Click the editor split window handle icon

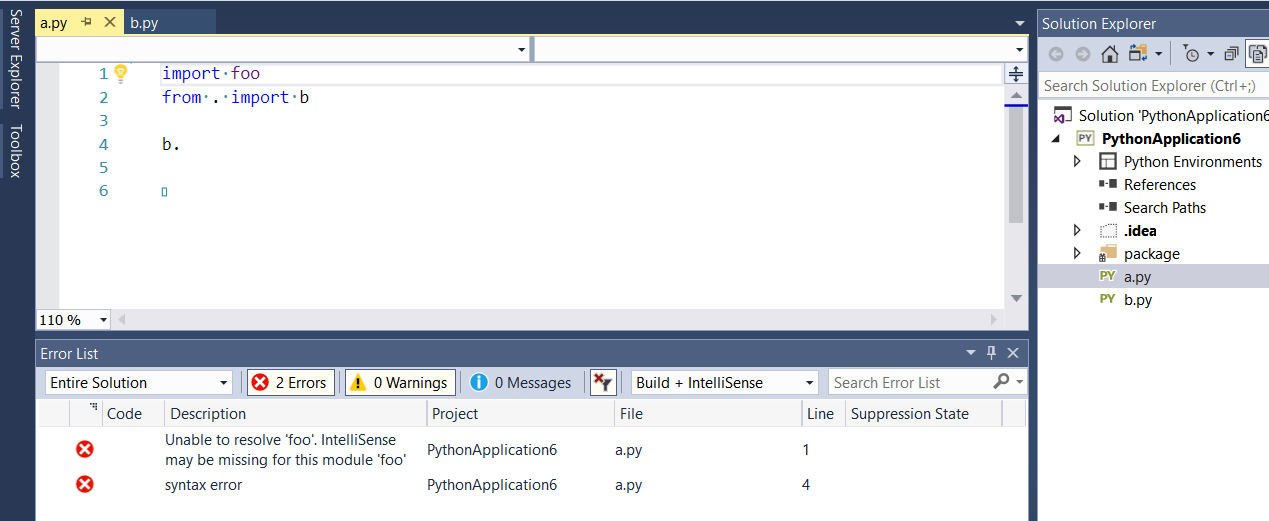coord(1016,73)
